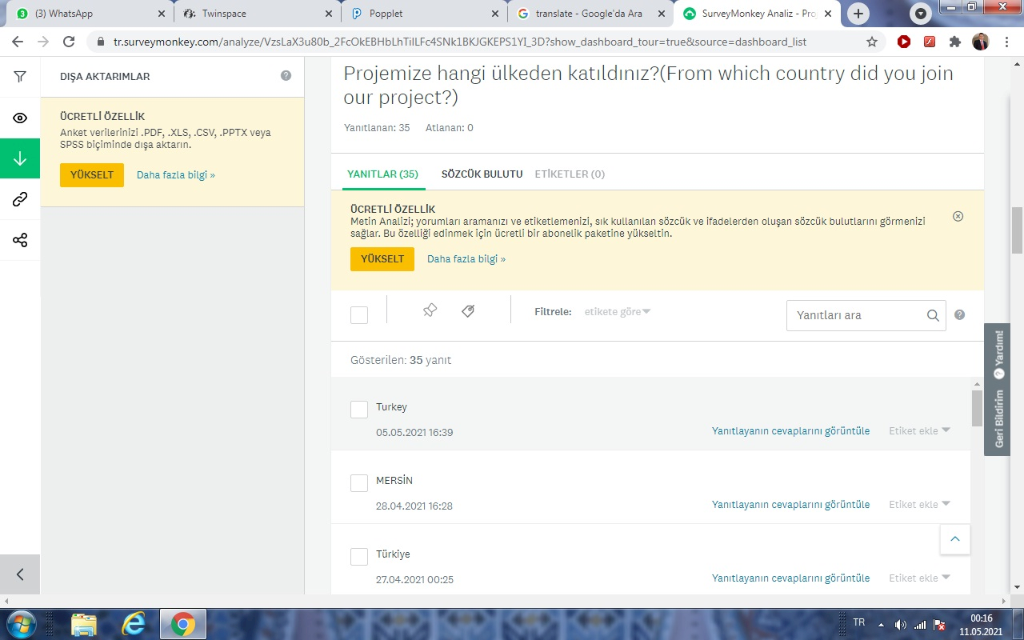Switch to ETİKETLER (0) tab
Image resolution: width=1024 pixels, height=640 pixels.
569,174
